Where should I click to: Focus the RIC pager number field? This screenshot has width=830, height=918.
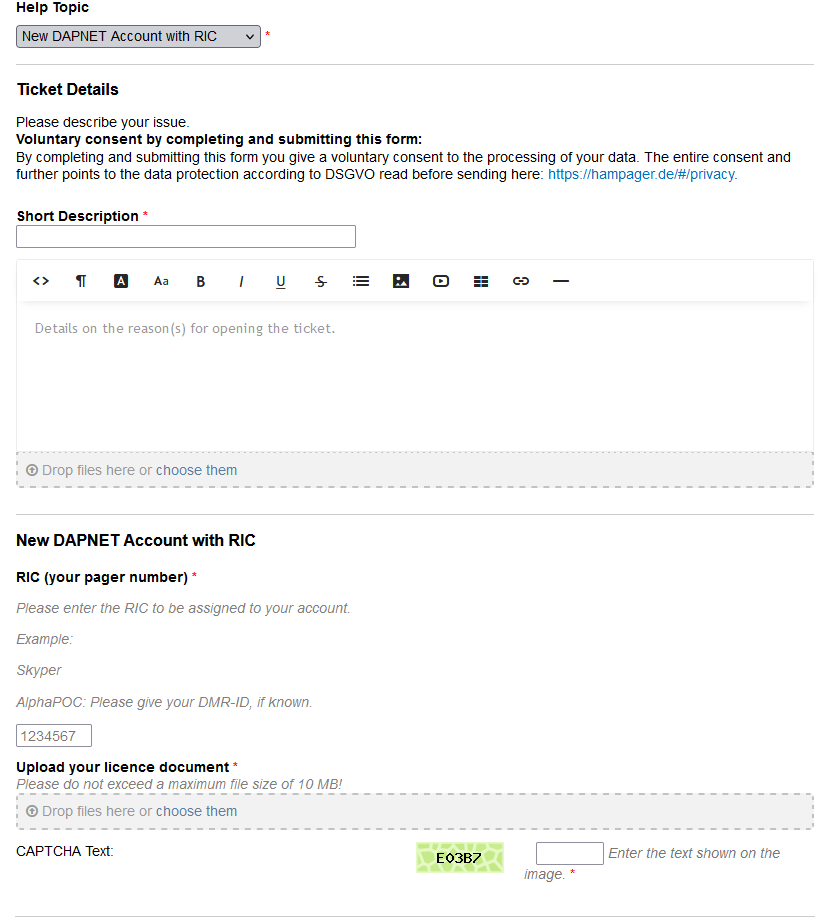pos(54,736)
